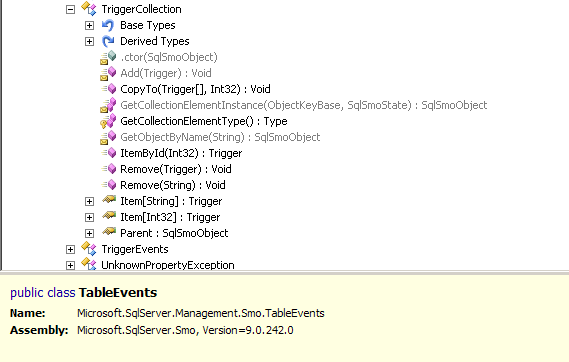
Task: Select Remove(Trigger) : Void method
Action: [176, 169]
